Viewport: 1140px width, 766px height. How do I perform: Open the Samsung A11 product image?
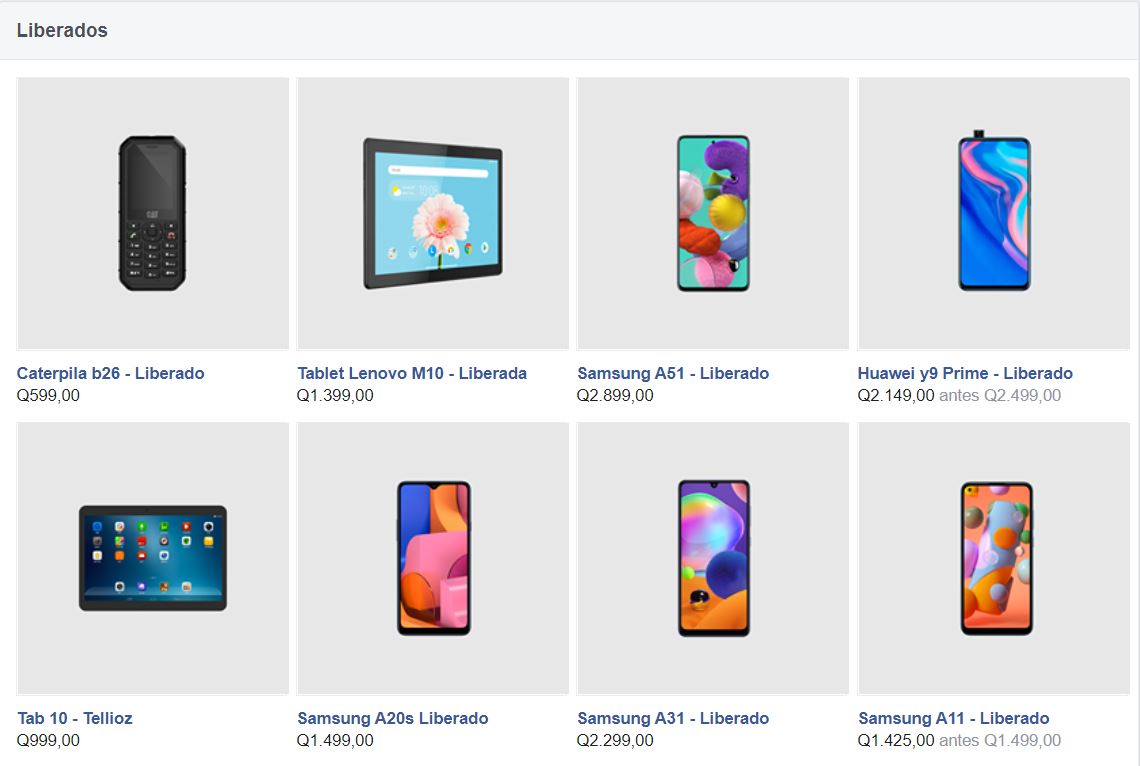[993, 558]
